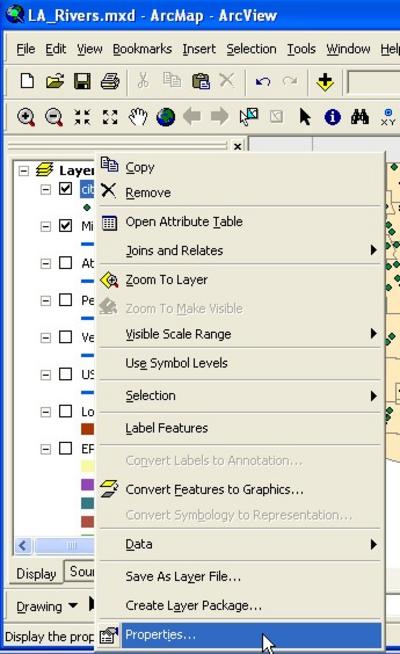Click the Save disk icon
Screen dimensions: 400x654
coord(82,81)
